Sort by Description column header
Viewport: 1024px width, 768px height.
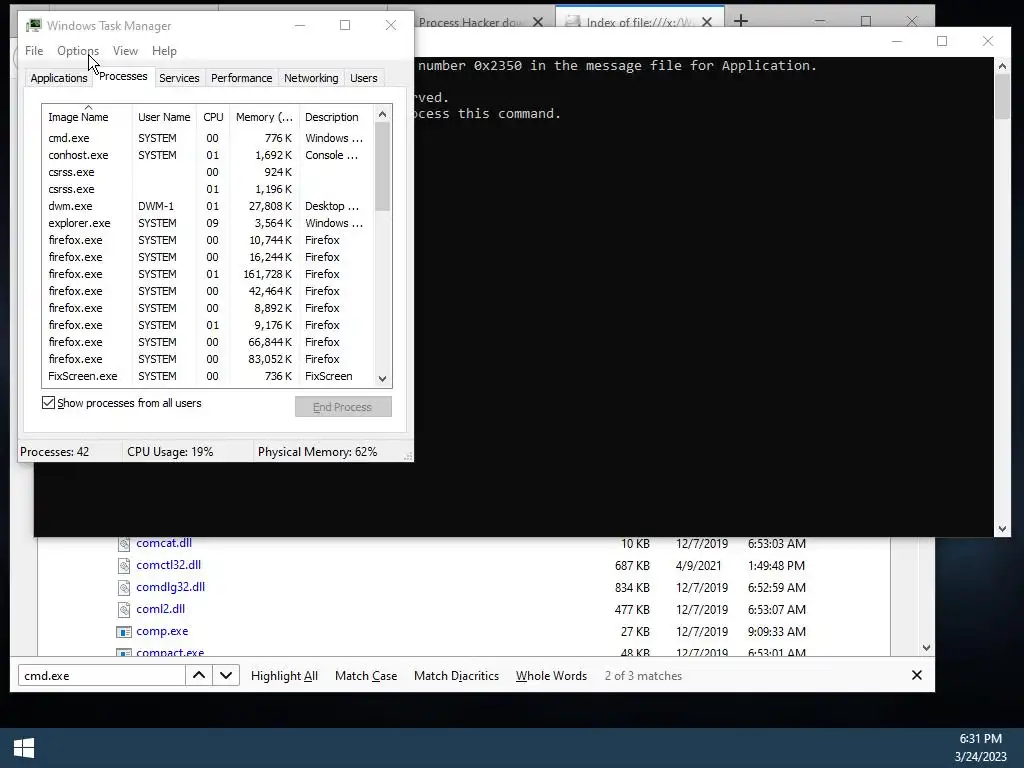click(x=336, y=117)
